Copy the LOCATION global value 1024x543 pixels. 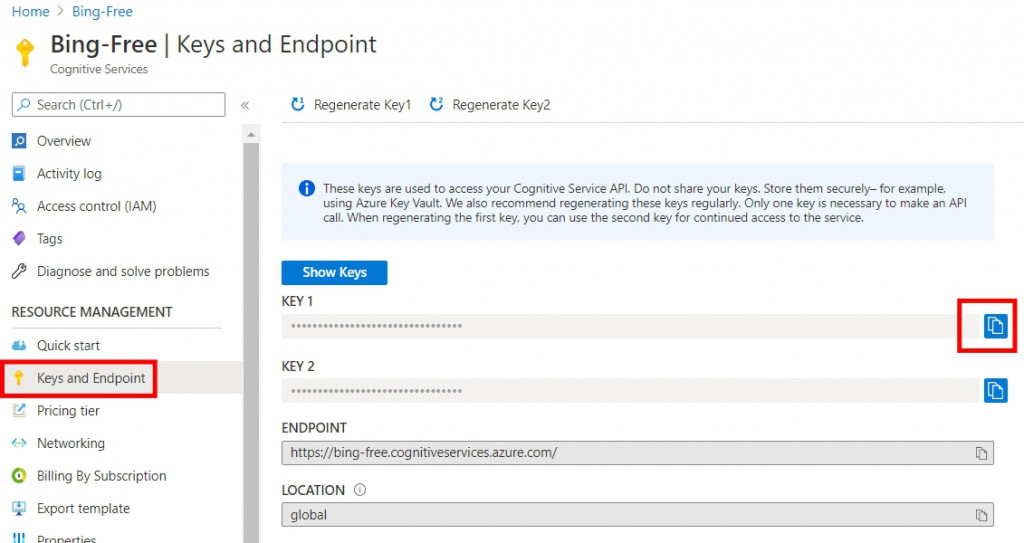pyautogui.click(x=982, y=516)
